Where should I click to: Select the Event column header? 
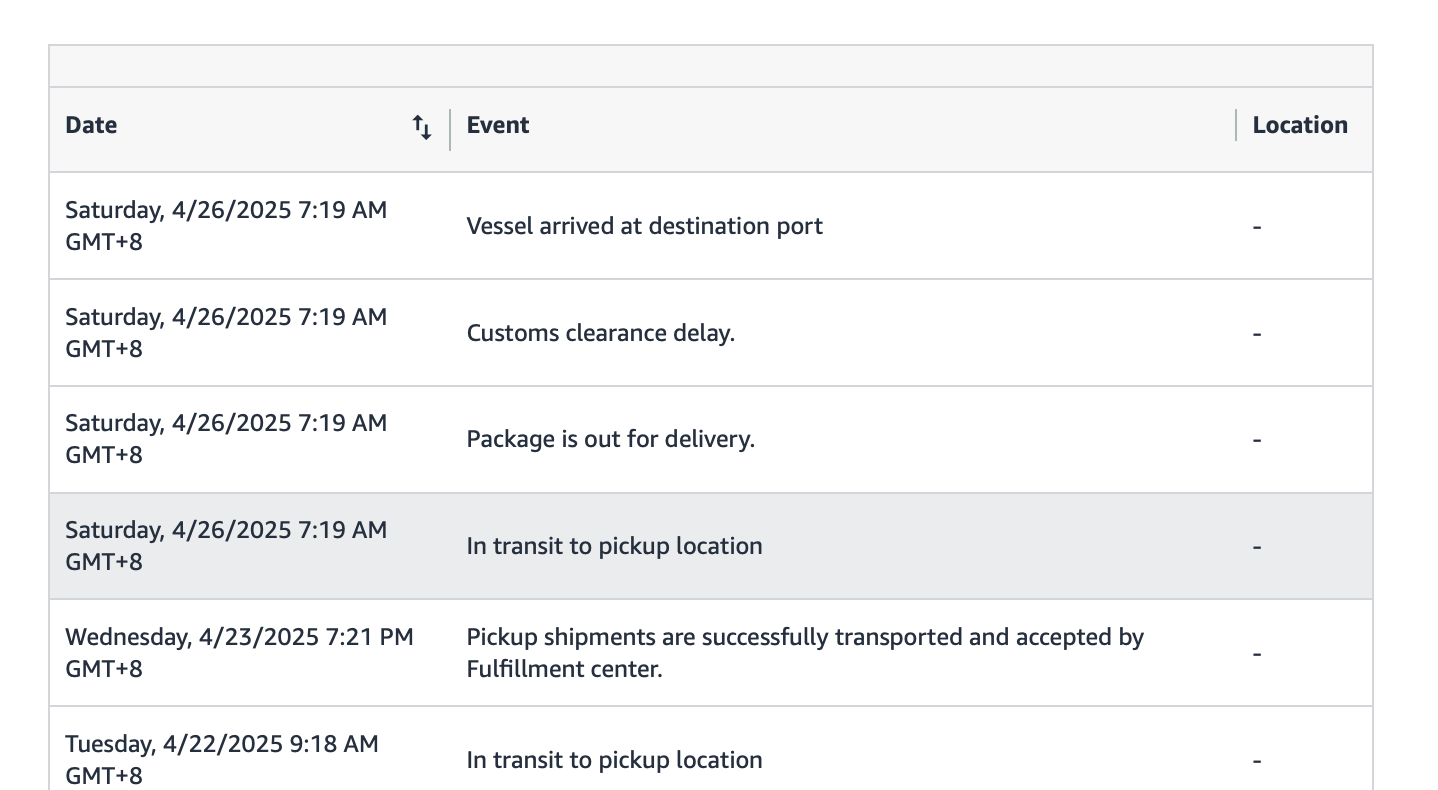coord(498,125)
